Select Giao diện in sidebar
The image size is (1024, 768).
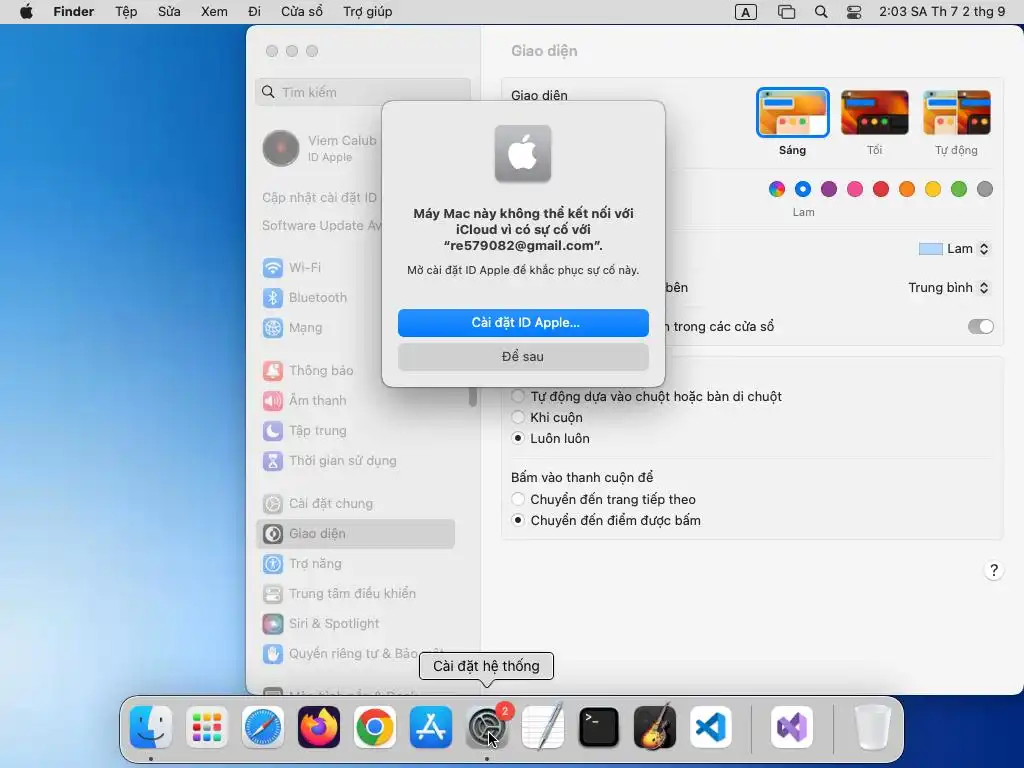(x=355, y=534)
